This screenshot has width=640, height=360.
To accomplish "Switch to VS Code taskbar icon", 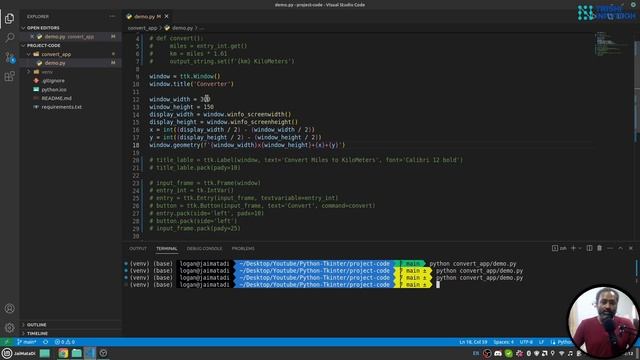I will pyautogui.click(x=90, y=353).
